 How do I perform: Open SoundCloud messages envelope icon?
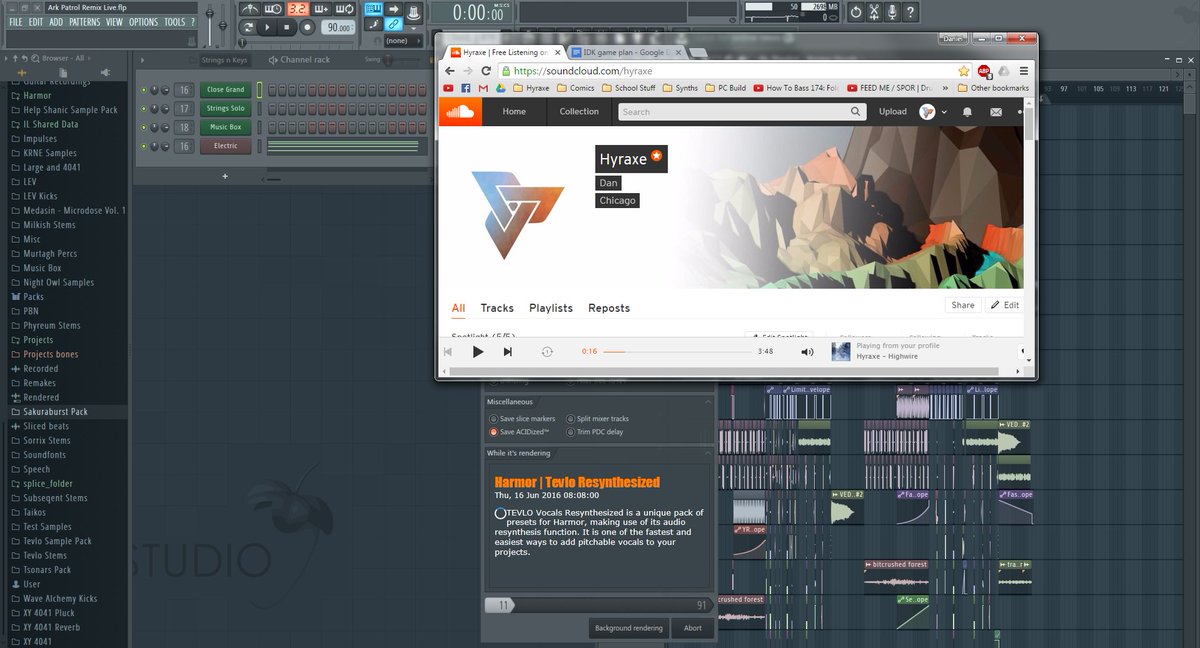(x=996, y=112)
